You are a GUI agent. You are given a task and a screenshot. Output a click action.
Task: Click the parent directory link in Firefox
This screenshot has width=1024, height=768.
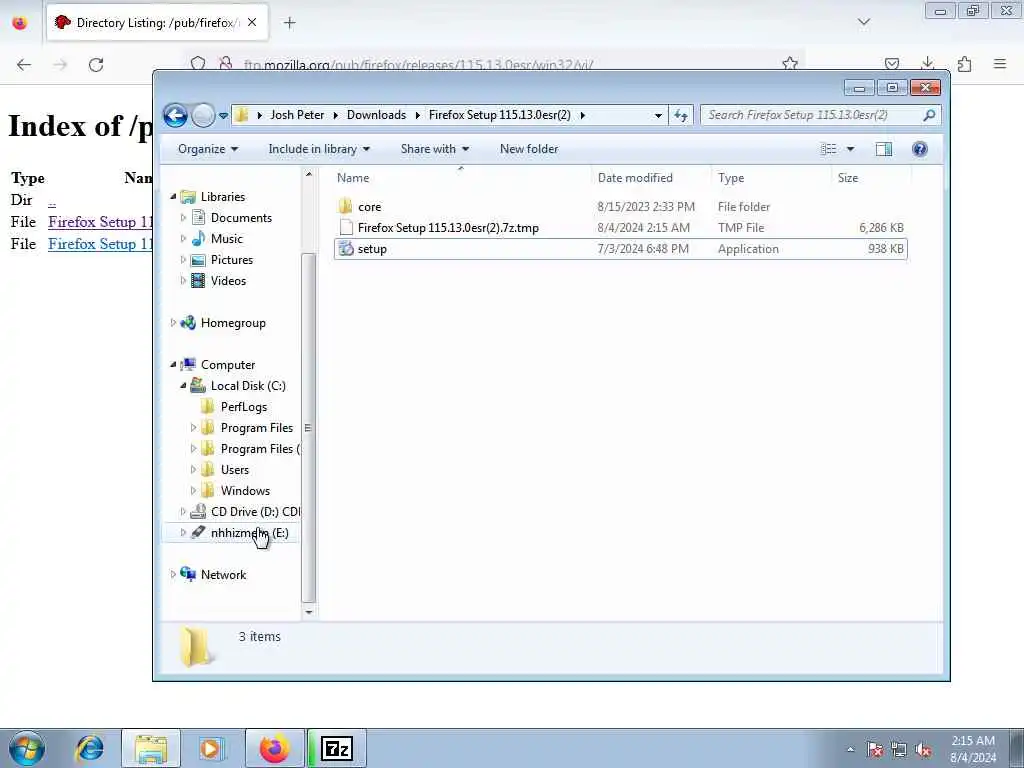[x=52, y=202]
